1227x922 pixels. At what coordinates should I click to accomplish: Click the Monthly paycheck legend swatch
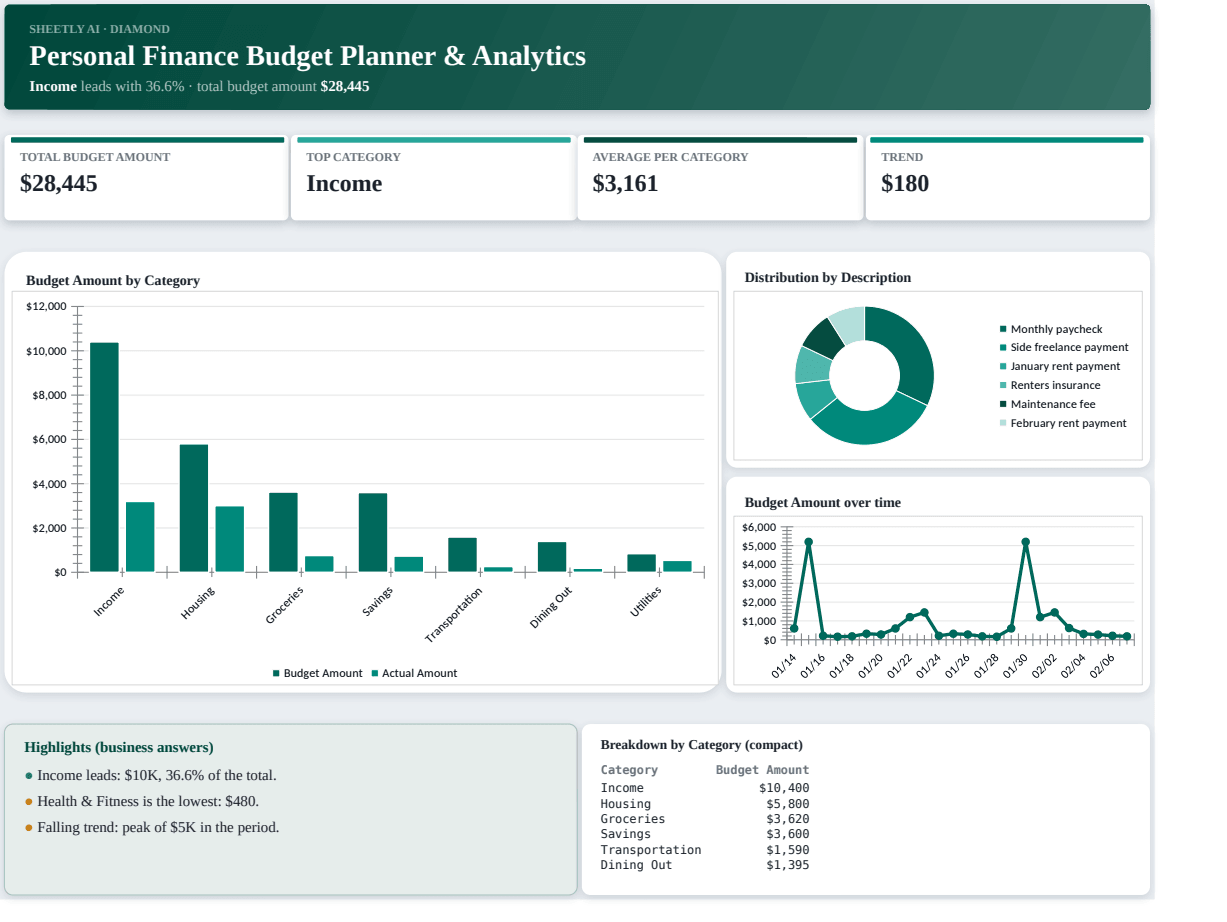(x=1003, y=329)
